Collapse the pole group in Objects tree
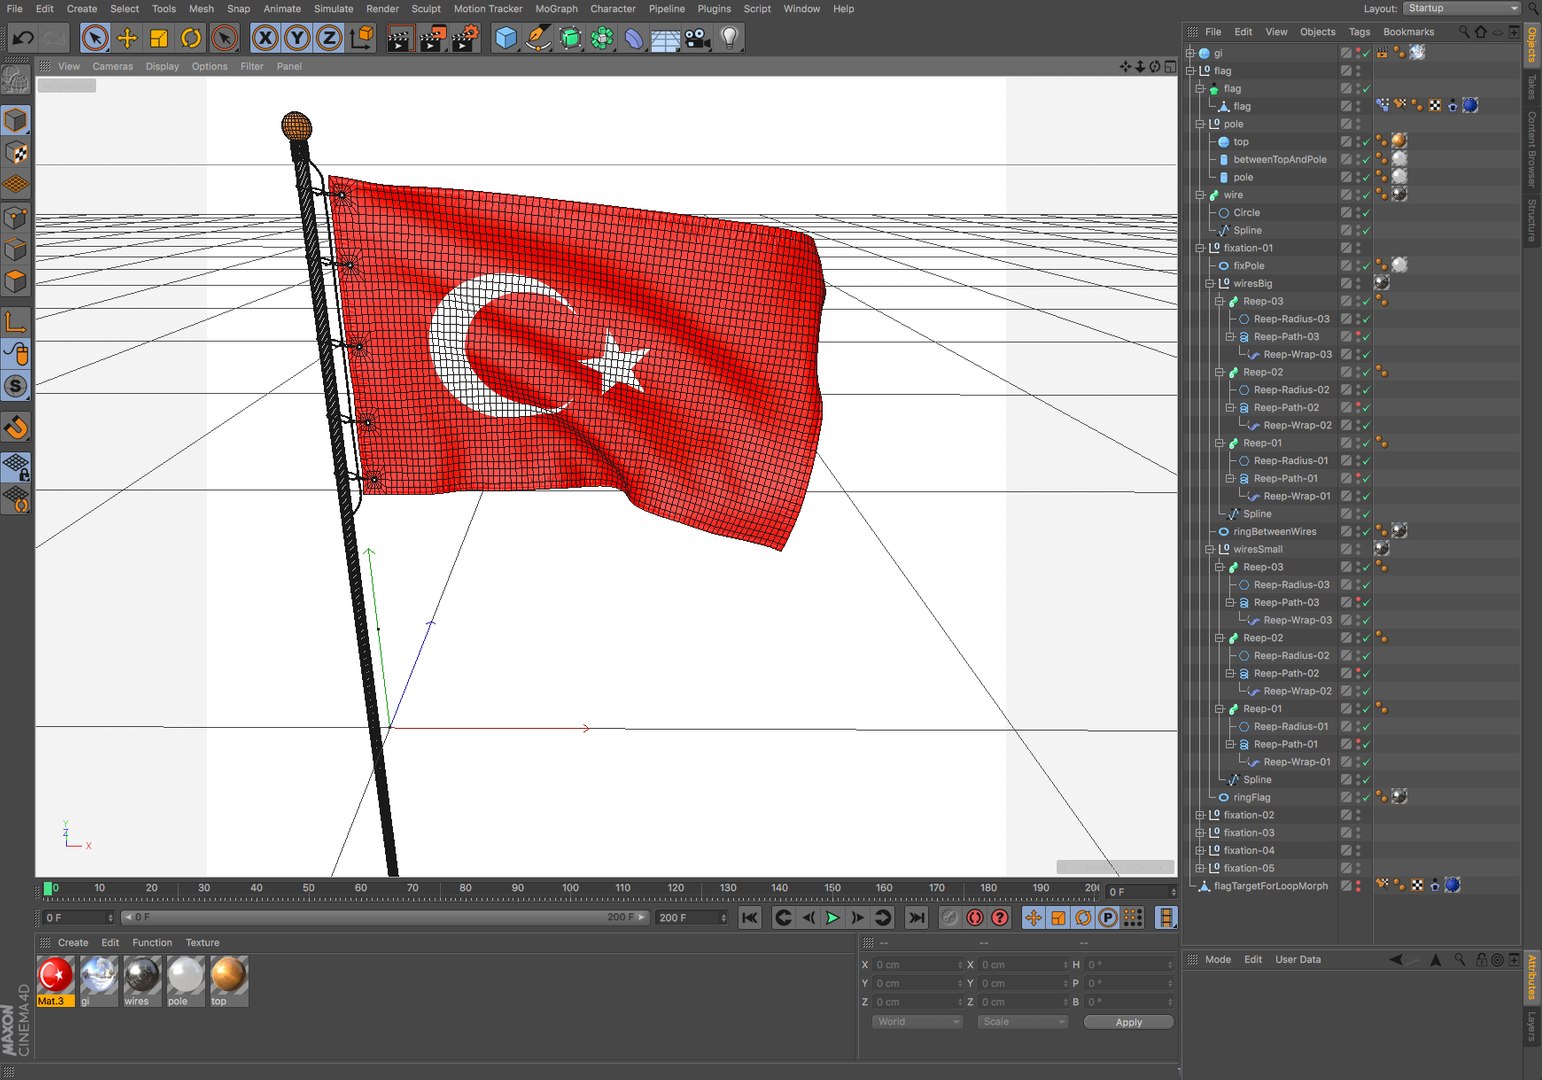 (1200, 124)
